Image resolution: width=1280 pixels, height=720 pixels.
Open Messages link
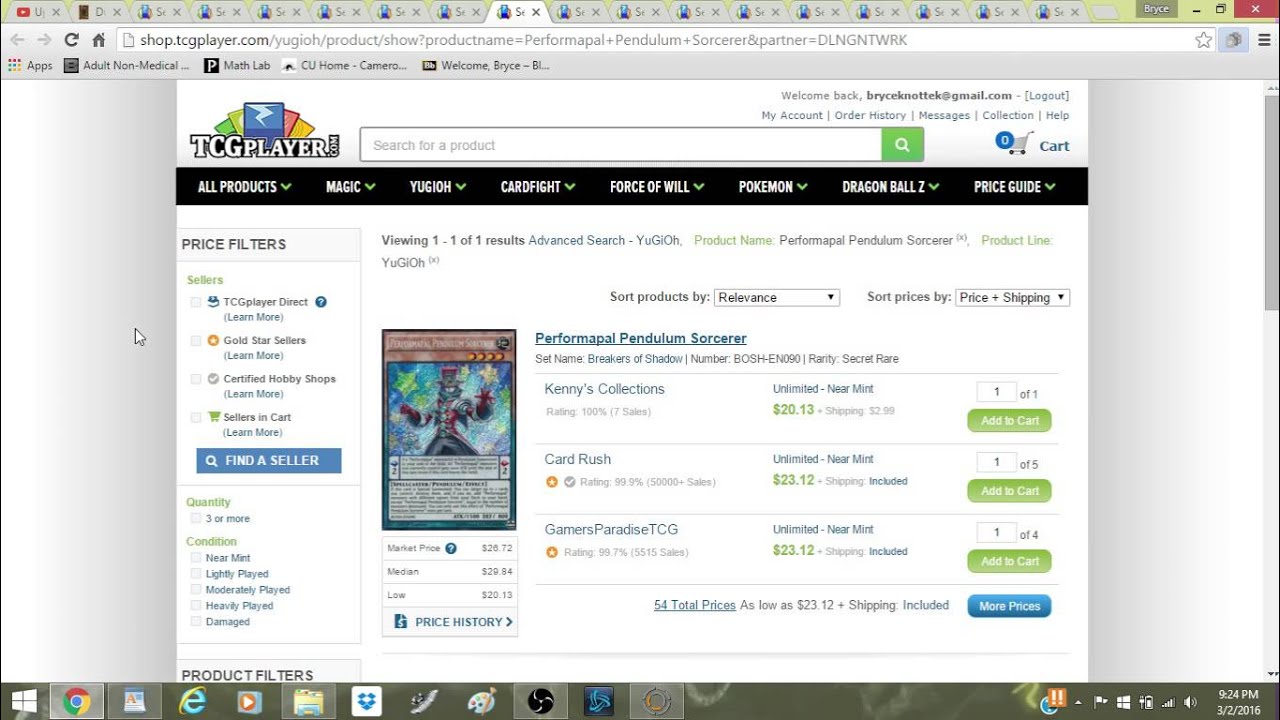(944, 115)
